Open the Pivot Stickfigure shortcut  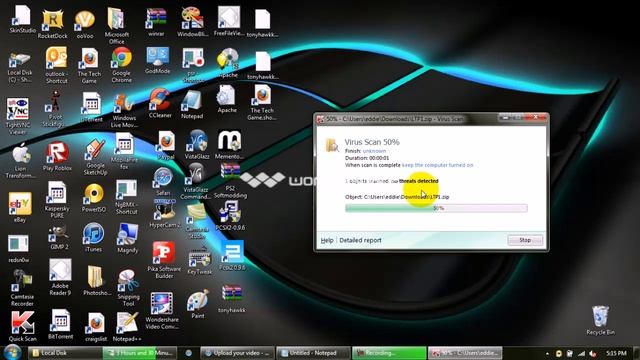click(x=55, y=109)
